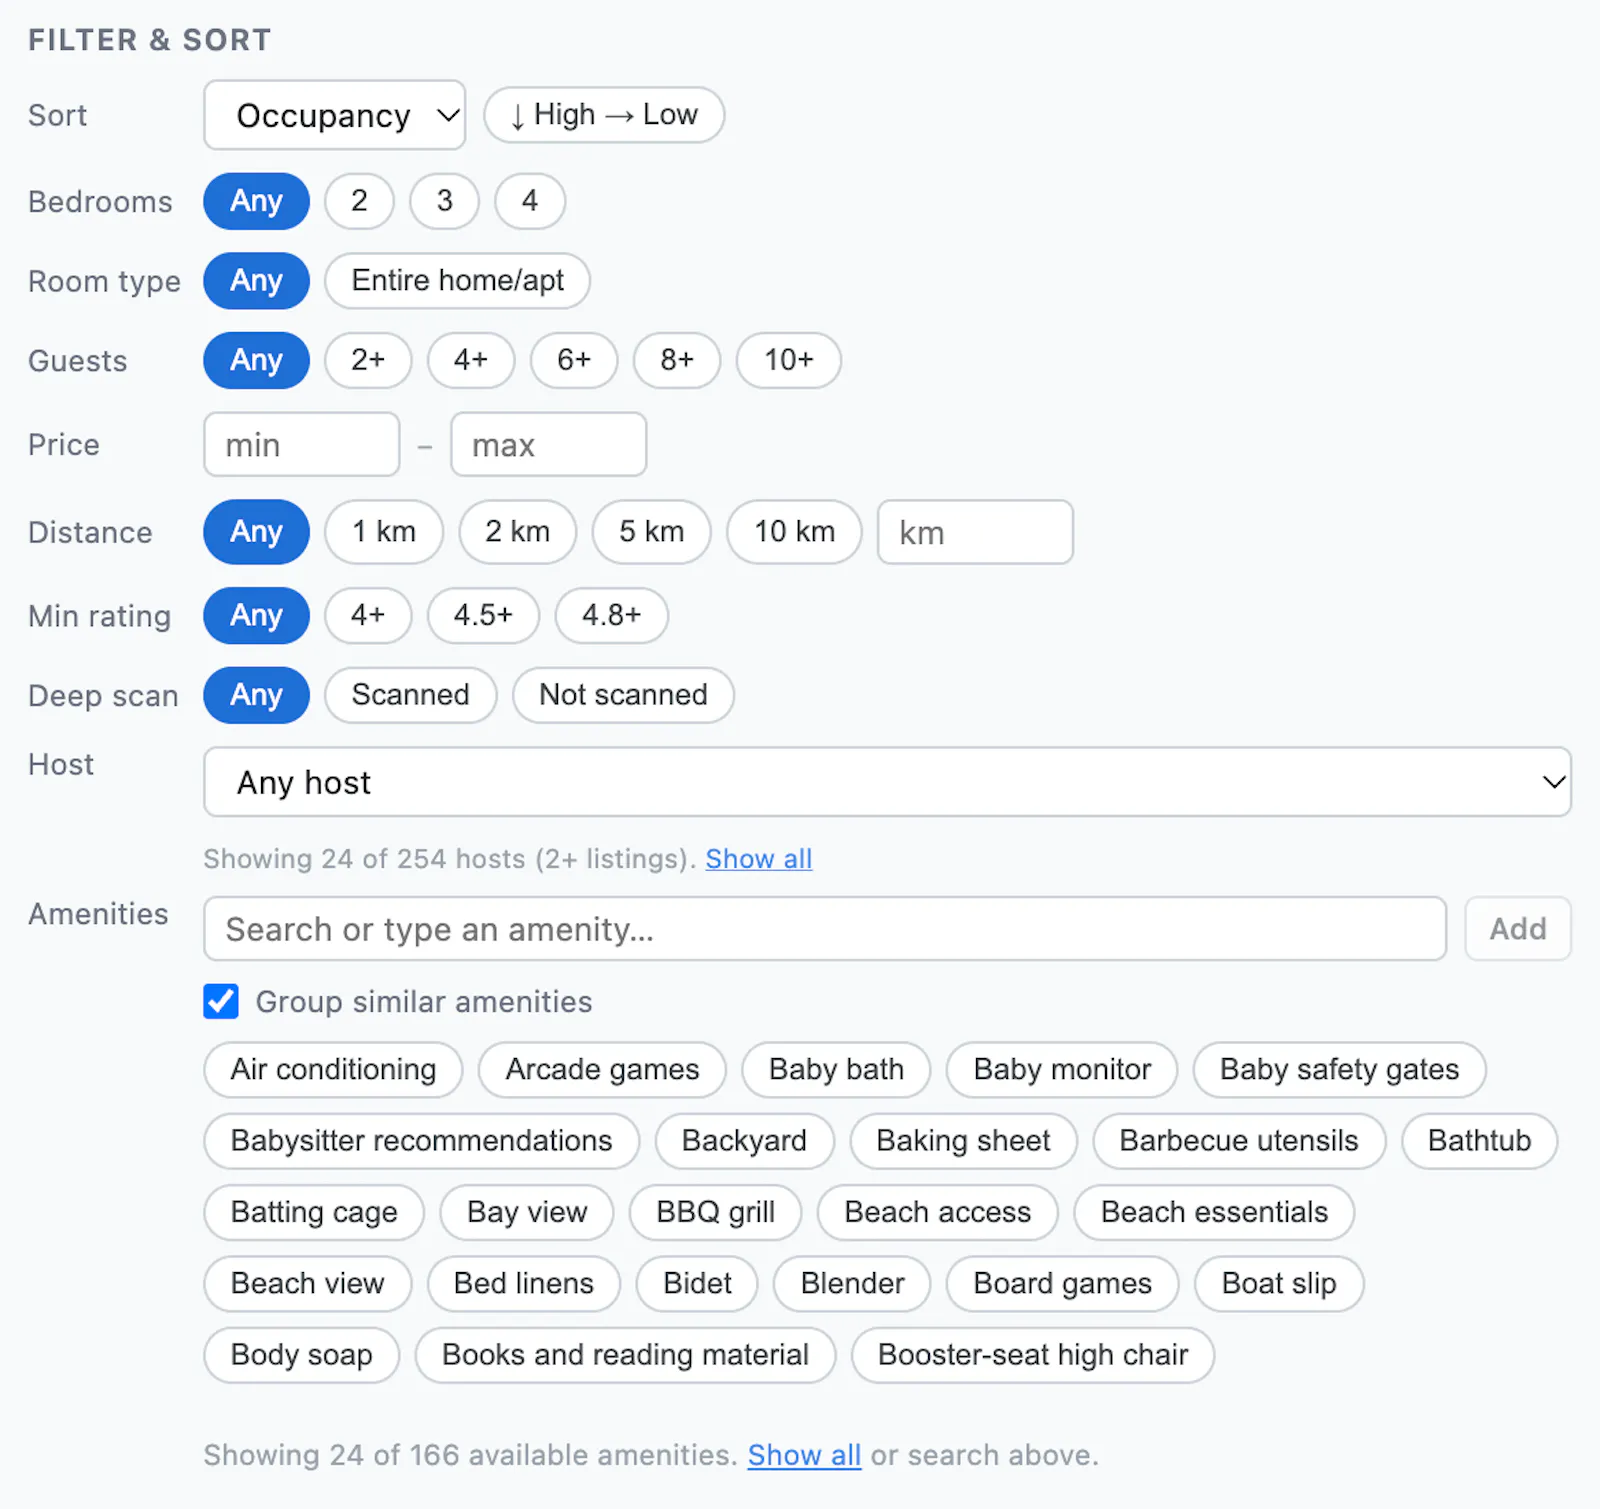Focus the maximum price field
Screen dimensions: 1600x1509
click(548, 444)
